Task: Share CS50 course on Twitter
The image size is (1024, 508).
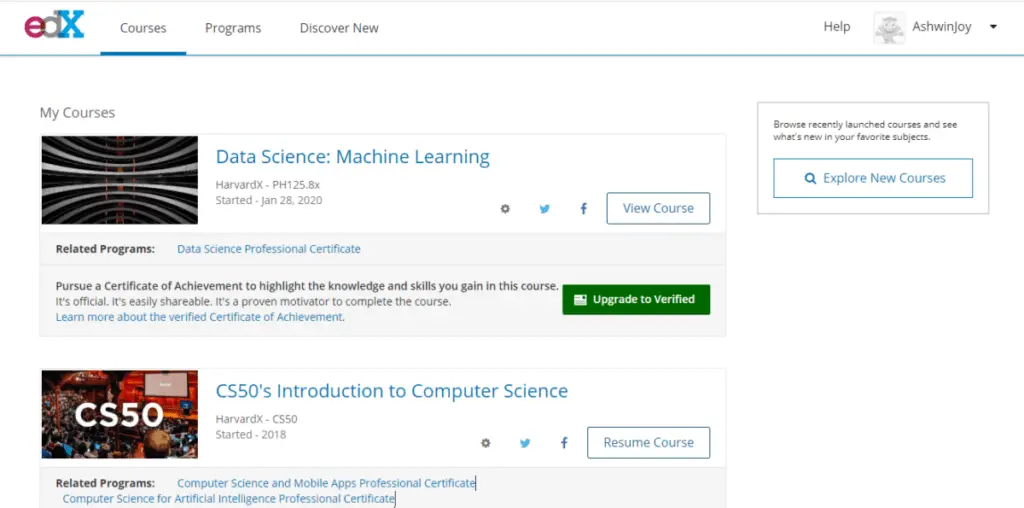Action: [x=524, y=443]
